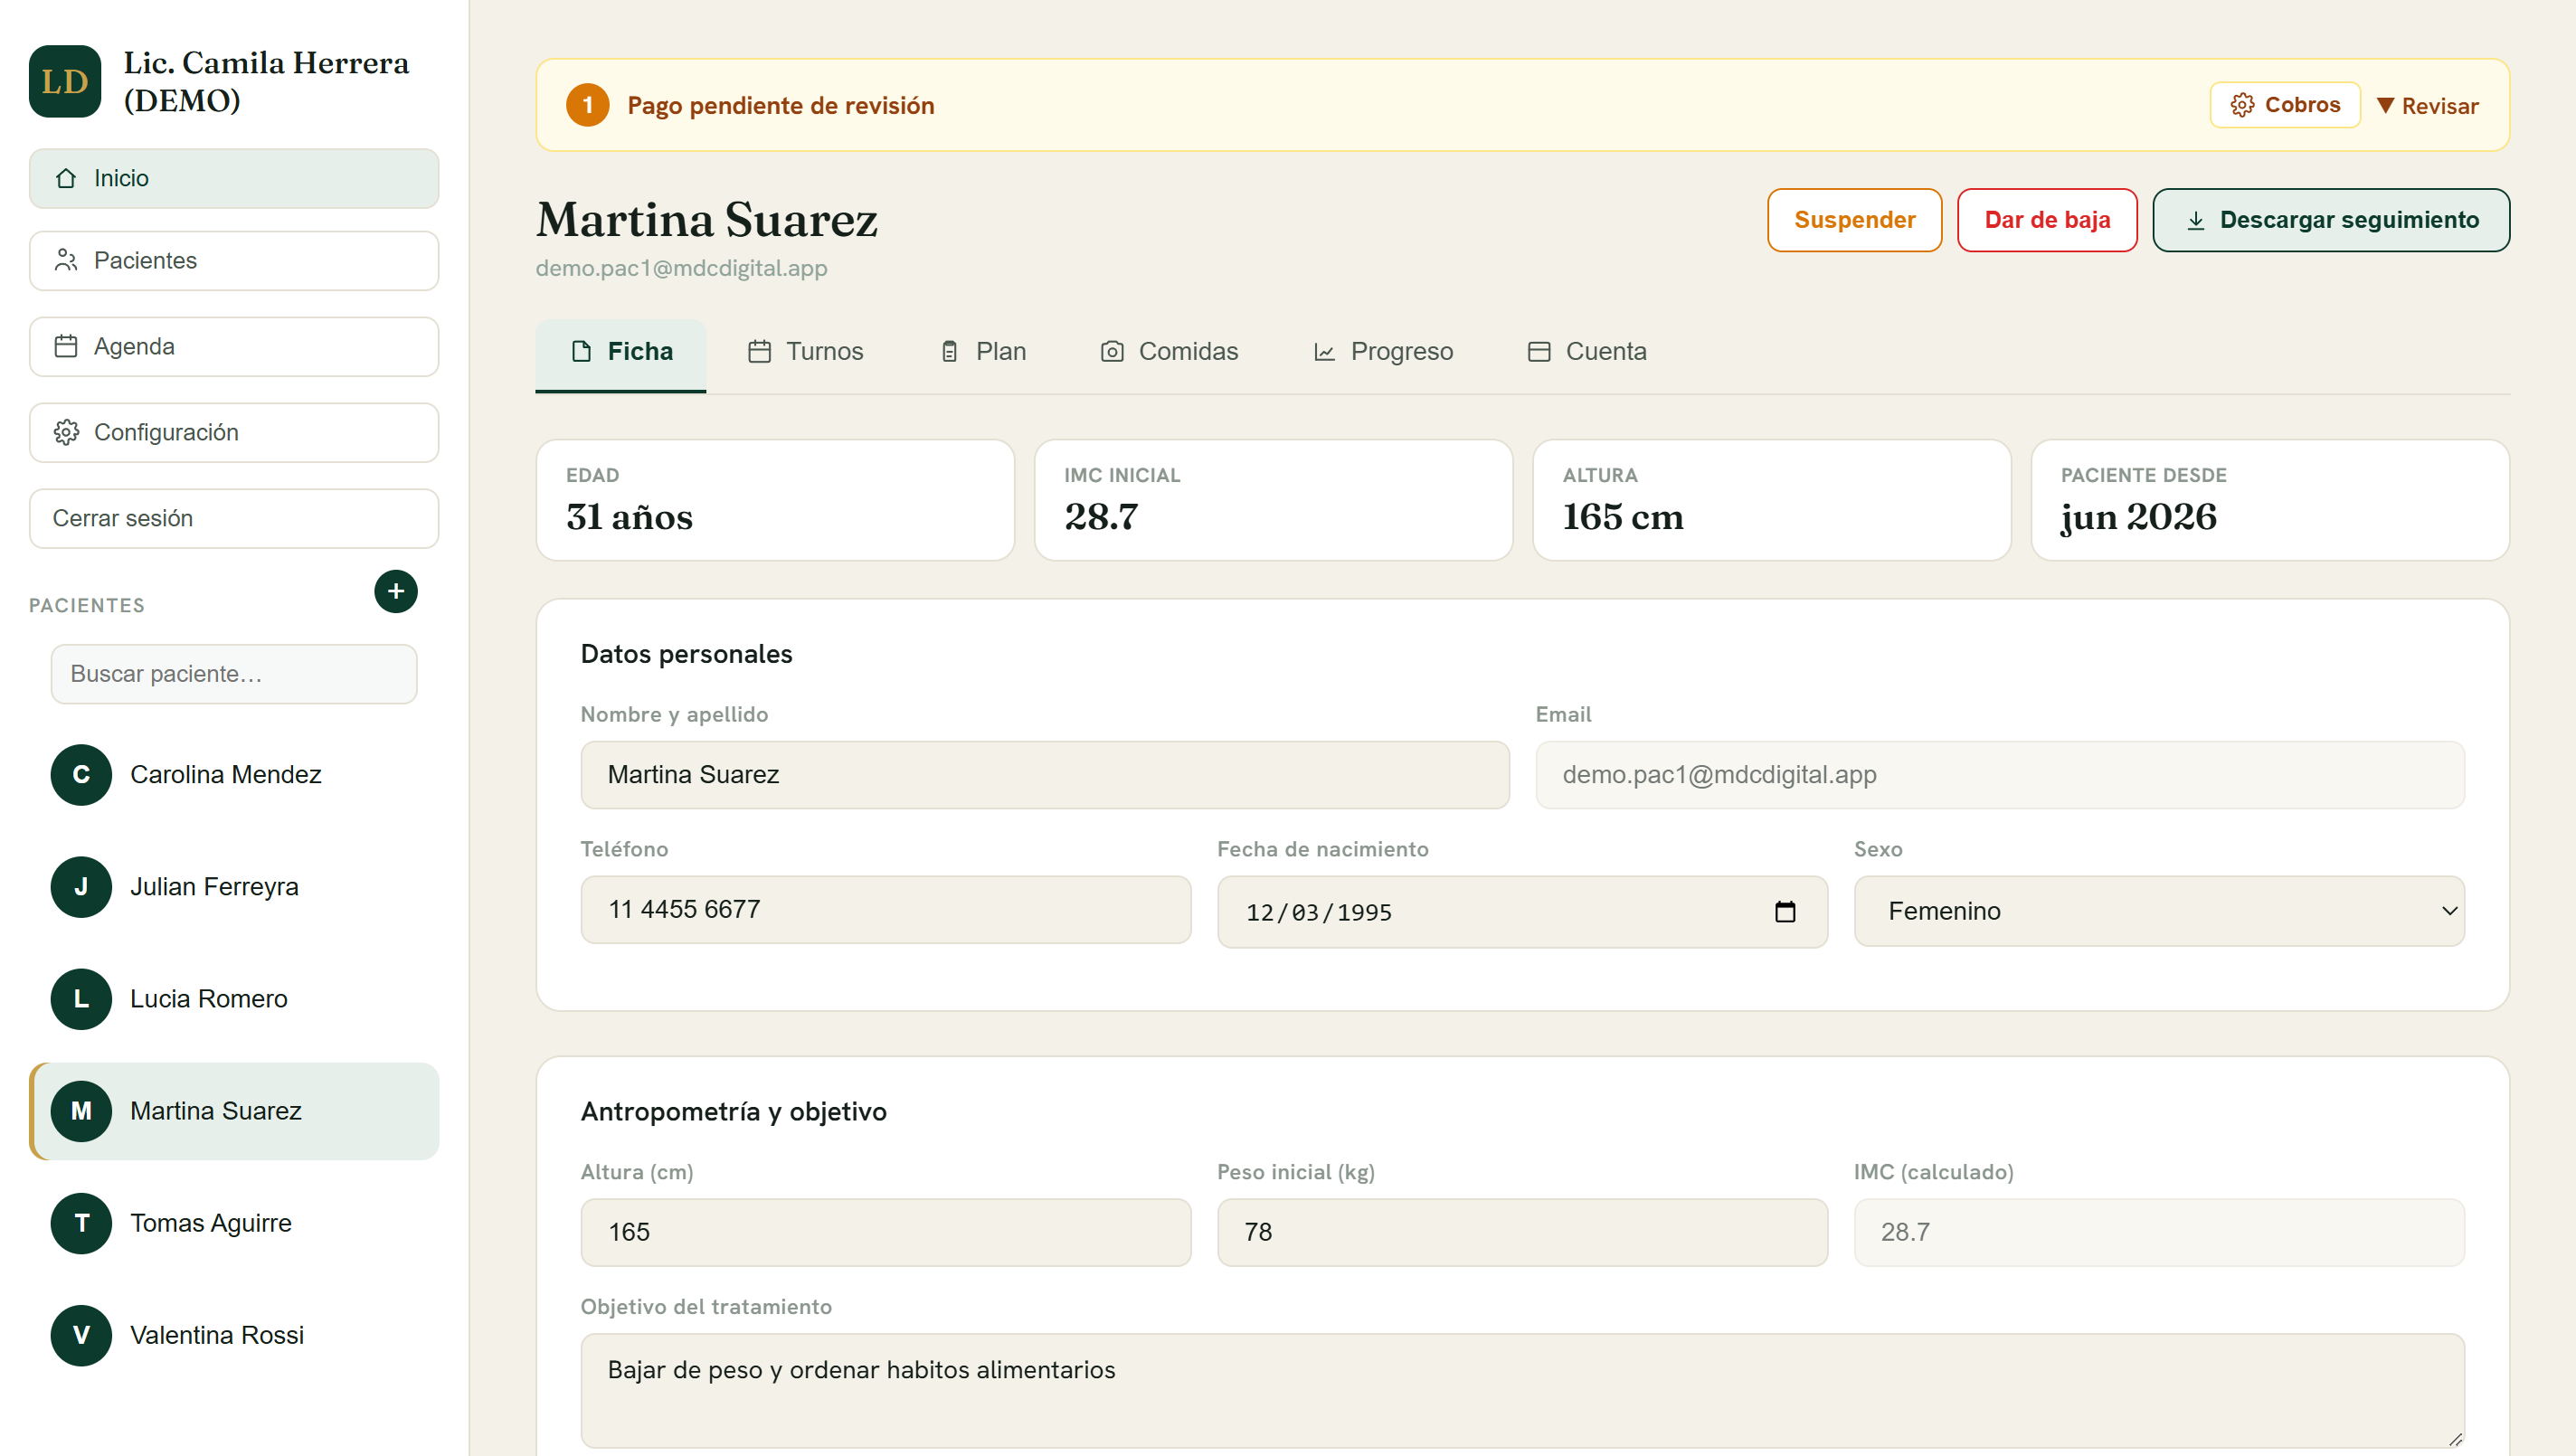
Task: Click the Objetivo del tratamiento textarea
Action: click(1522, 1391)
